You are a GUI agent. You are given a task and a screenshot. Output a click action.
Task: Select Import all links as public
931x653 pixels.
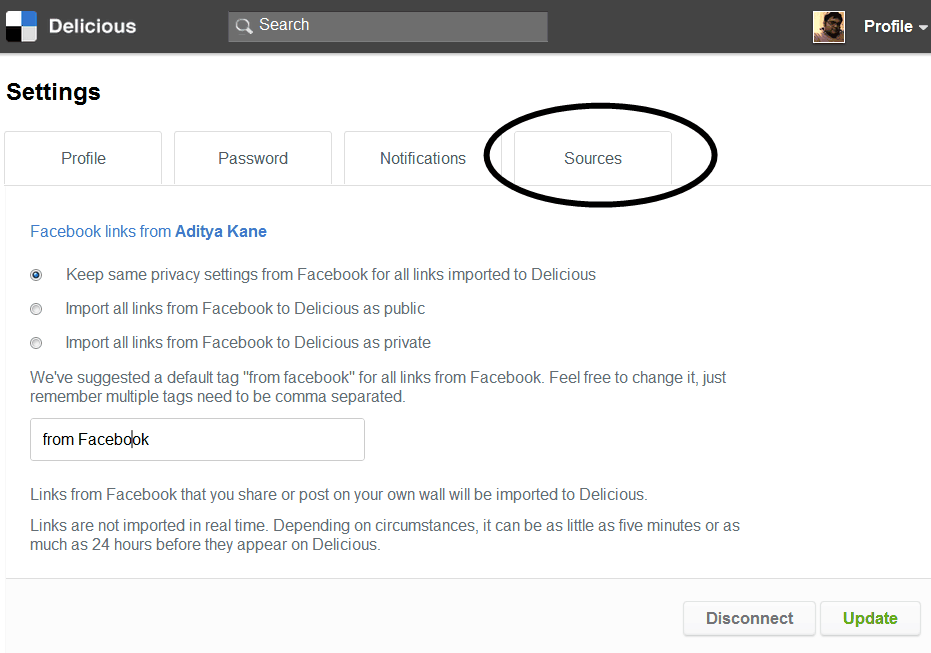(36, 309)
